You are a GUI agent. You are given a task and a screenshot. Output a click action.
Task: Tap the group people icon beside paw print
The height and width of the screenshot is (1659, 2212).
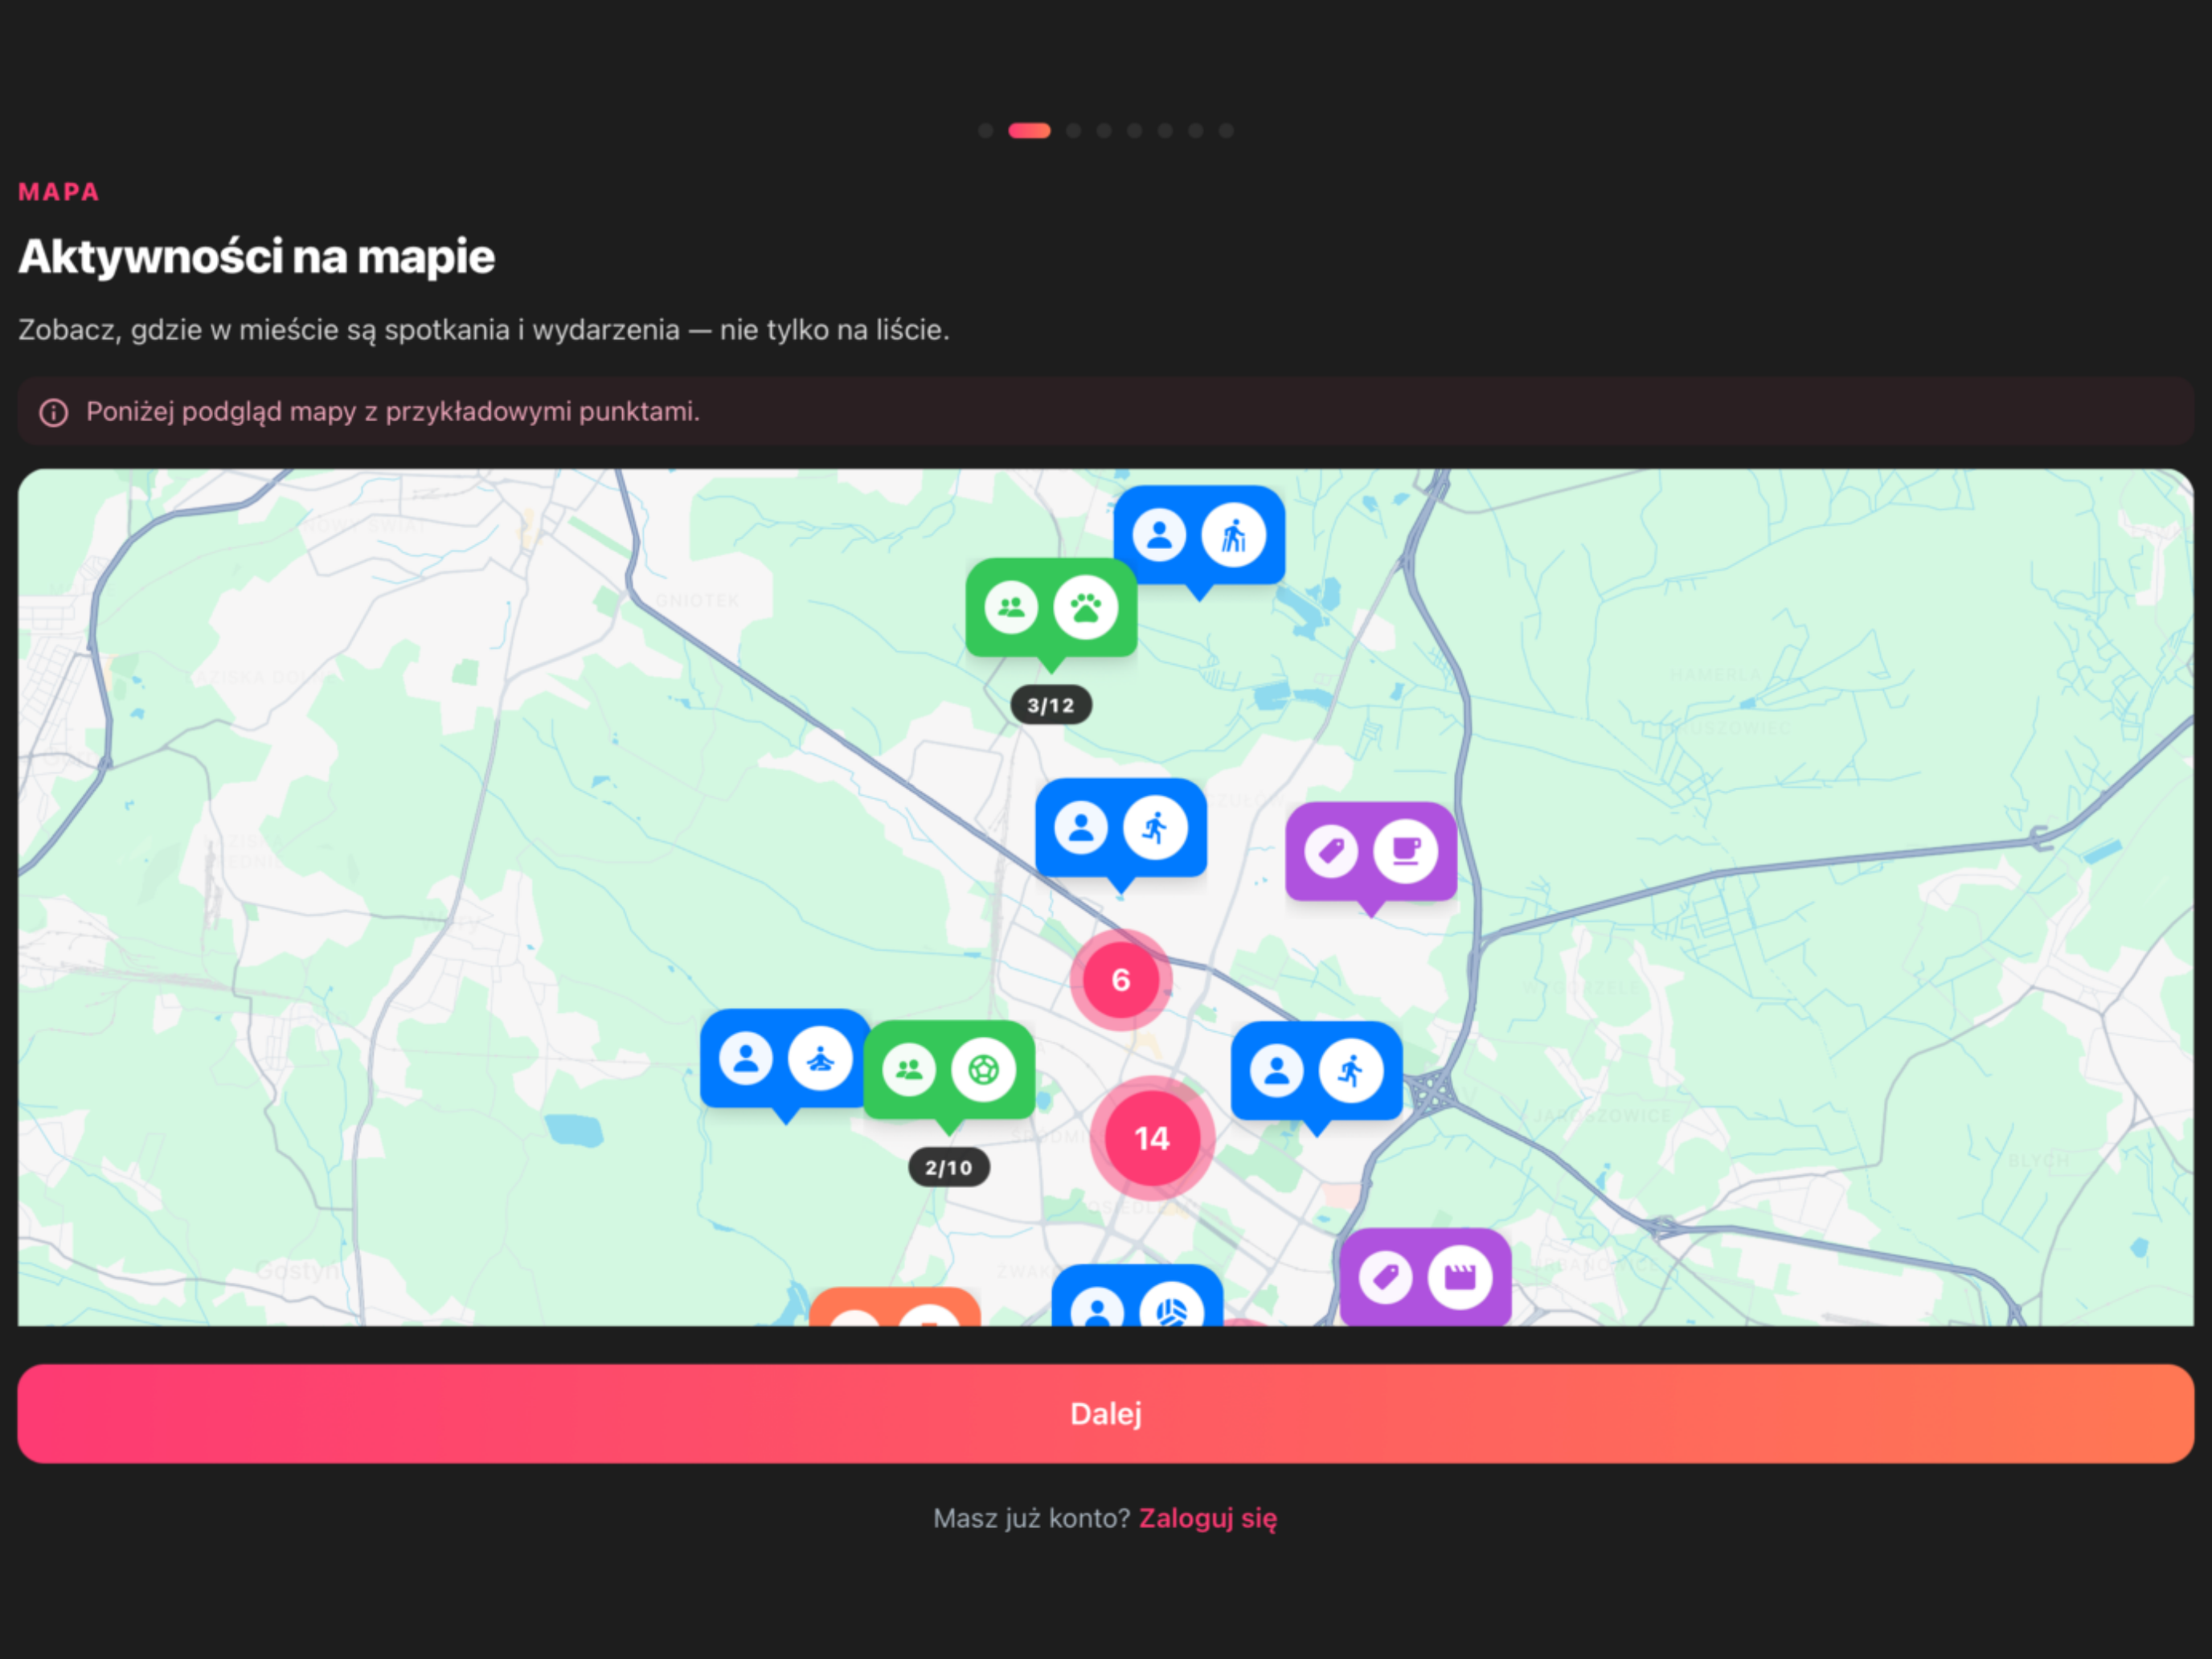pos(1011,607)
